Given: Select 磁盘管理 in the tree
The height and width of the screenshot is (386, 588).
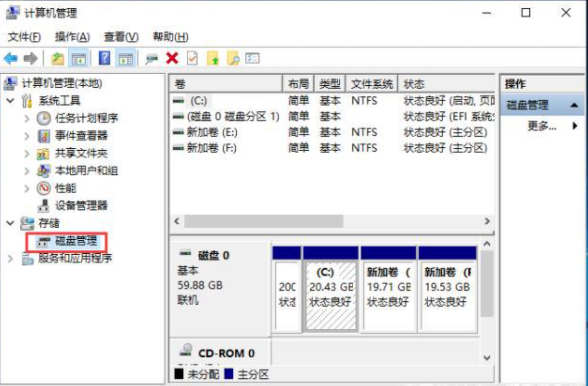Looking at the screenshot, I should point(76,241).
